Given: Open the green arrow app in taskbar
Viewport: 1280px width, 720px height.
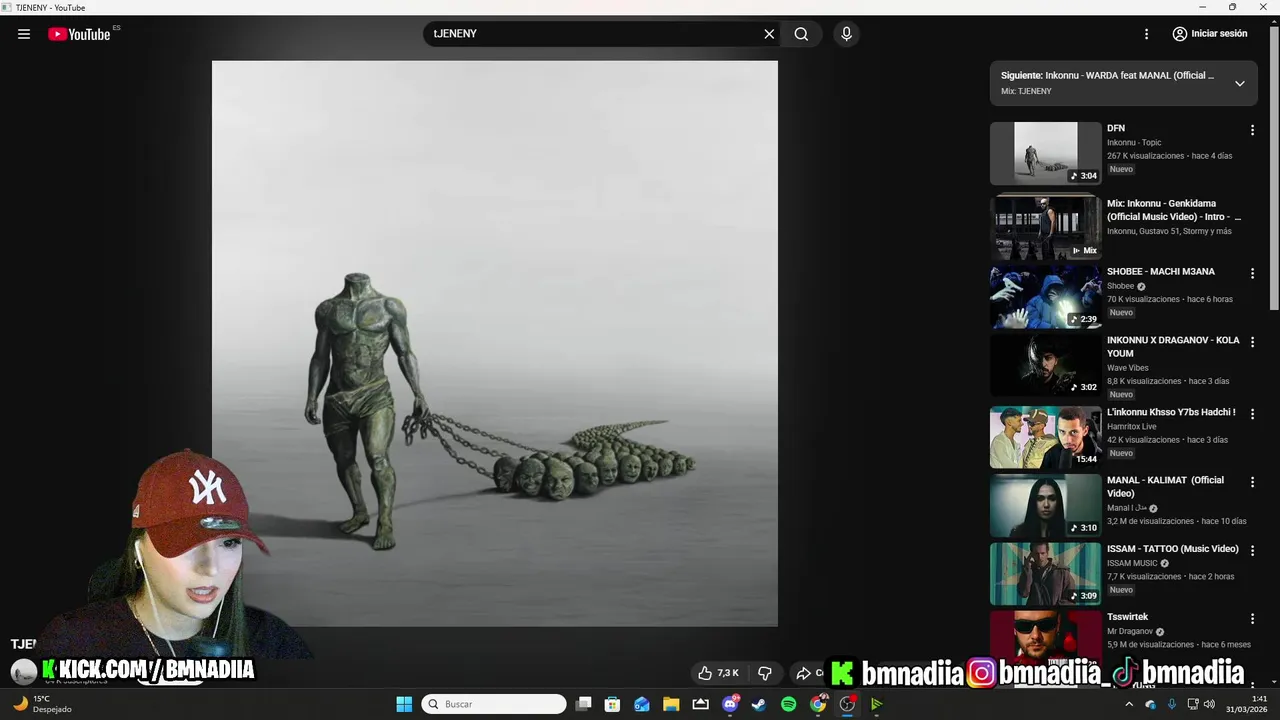Looking at the screenshot, I should click(x=876, y=704).
